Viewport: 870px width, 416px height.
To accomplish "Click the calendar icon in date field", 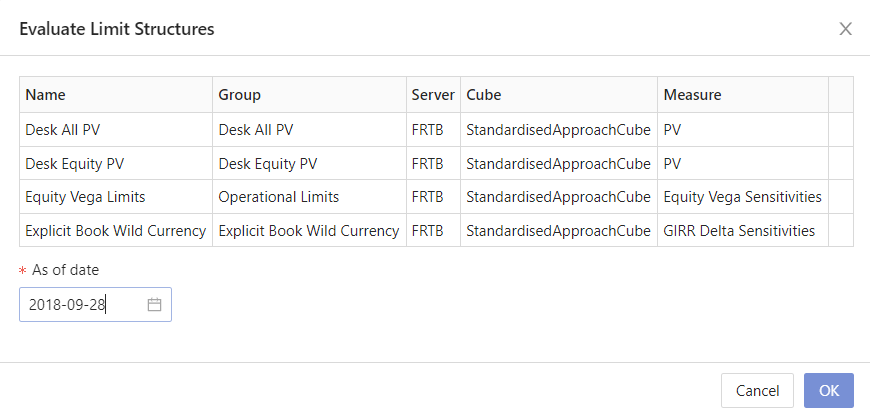I will point(154,305).
